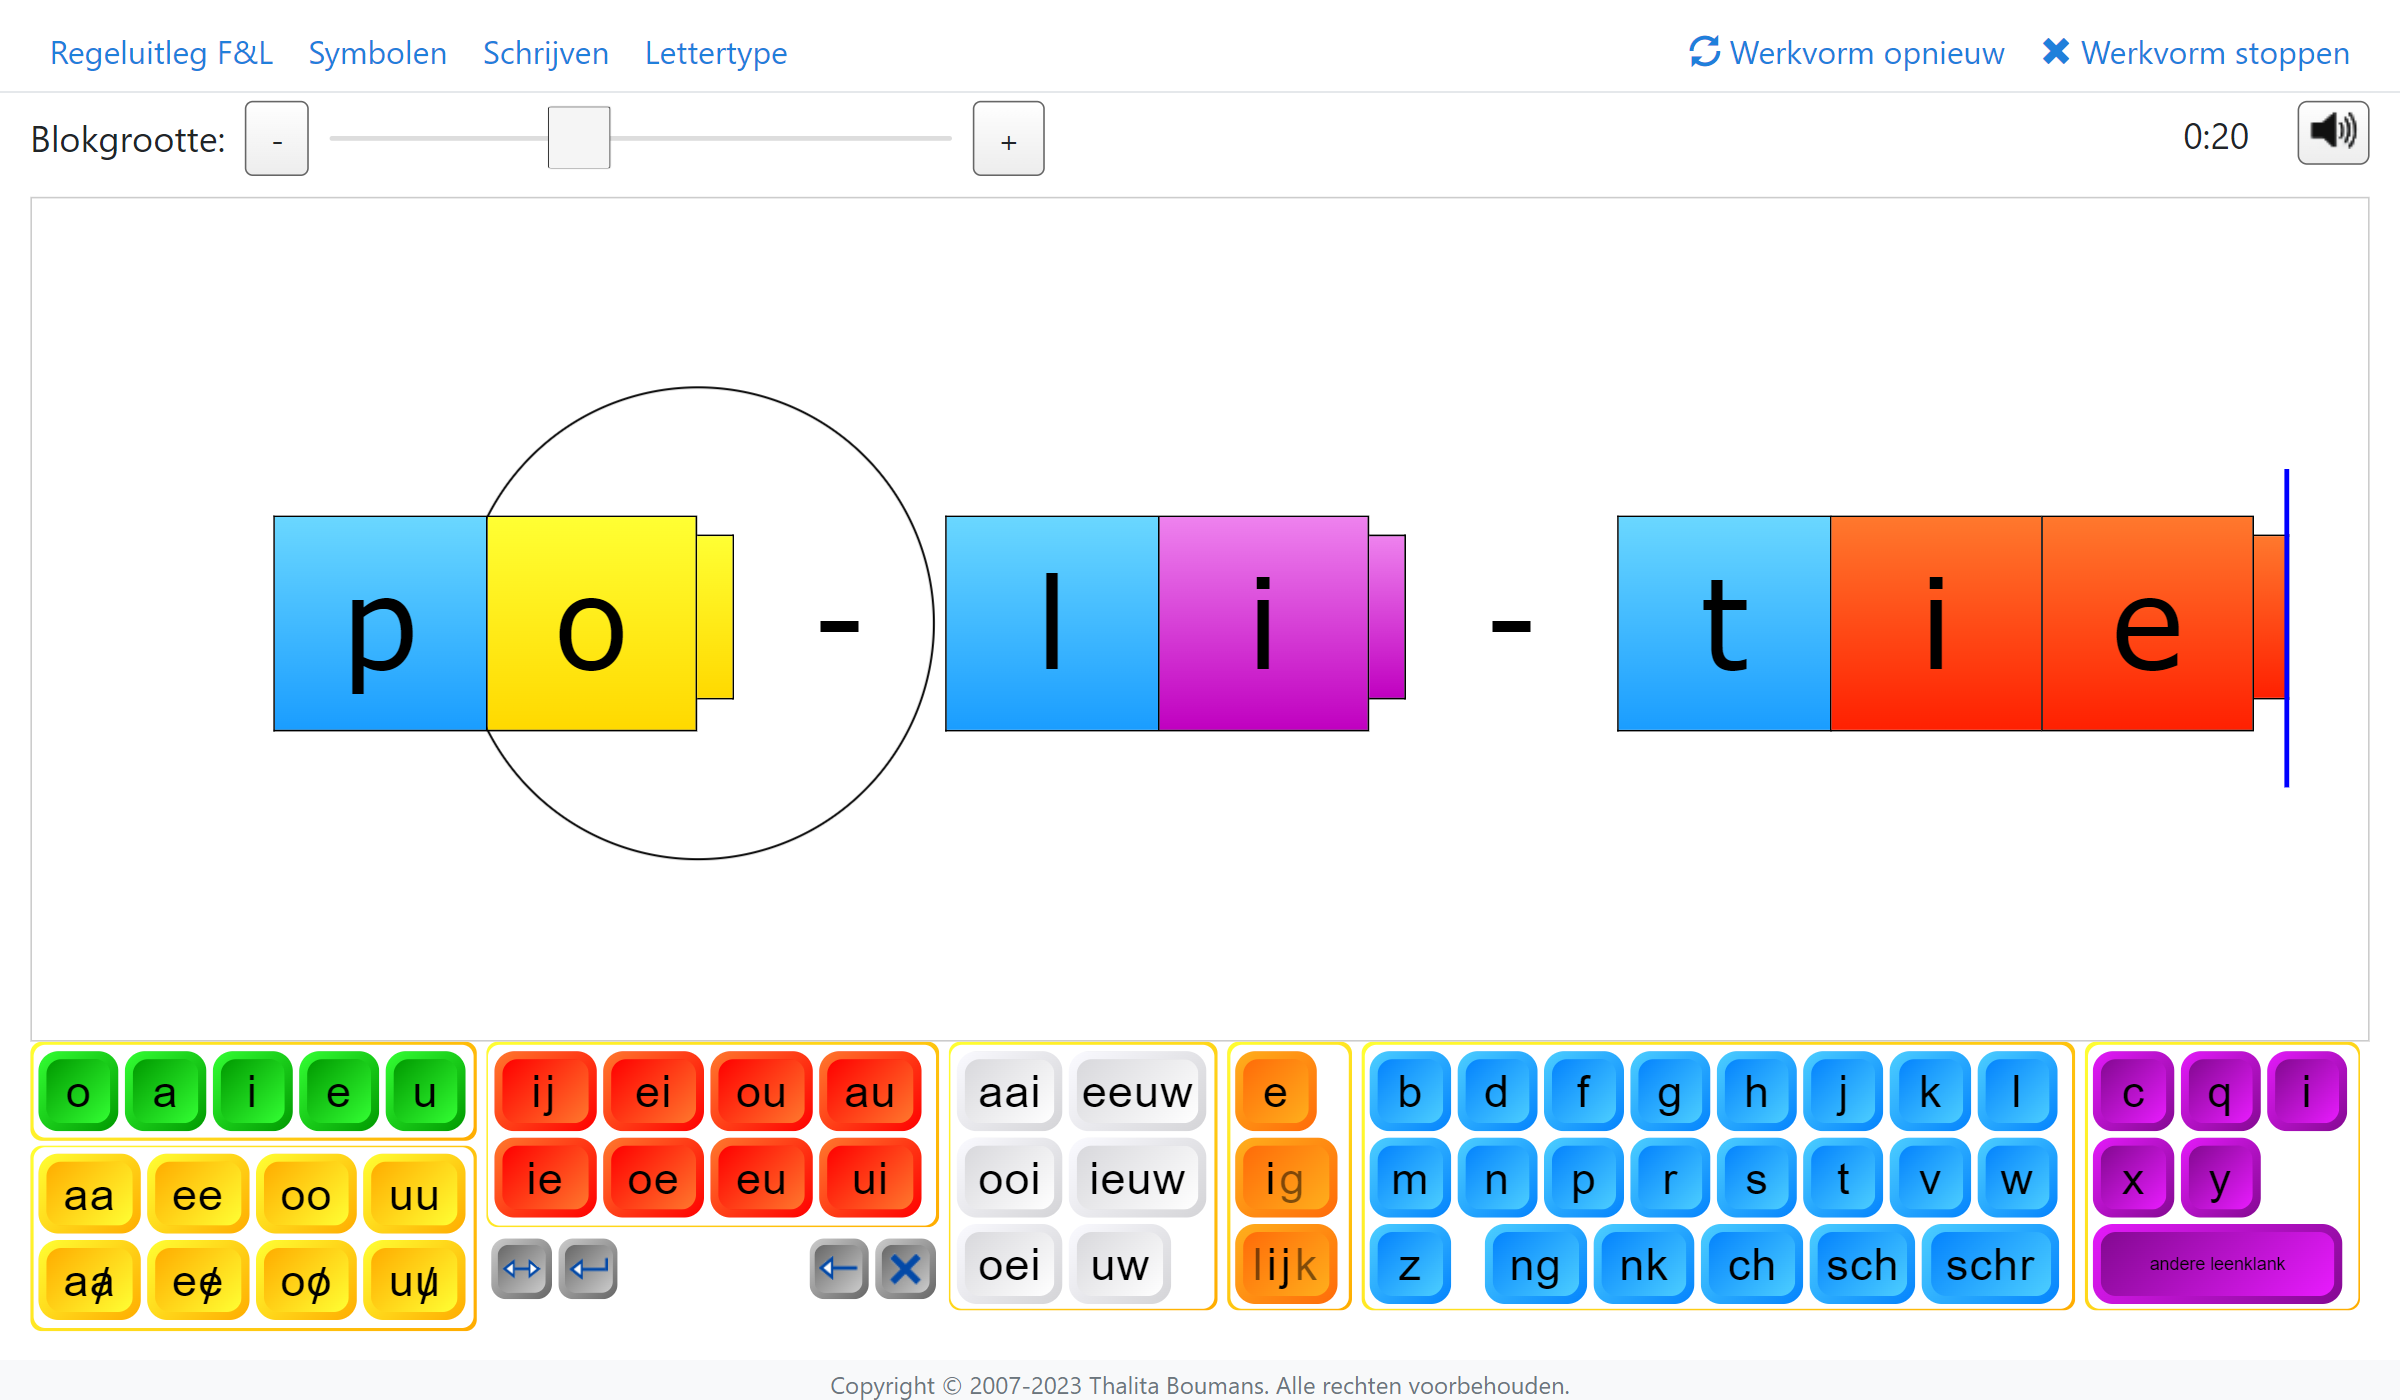Click the gray X clear key

click(x=905, y=1269)
